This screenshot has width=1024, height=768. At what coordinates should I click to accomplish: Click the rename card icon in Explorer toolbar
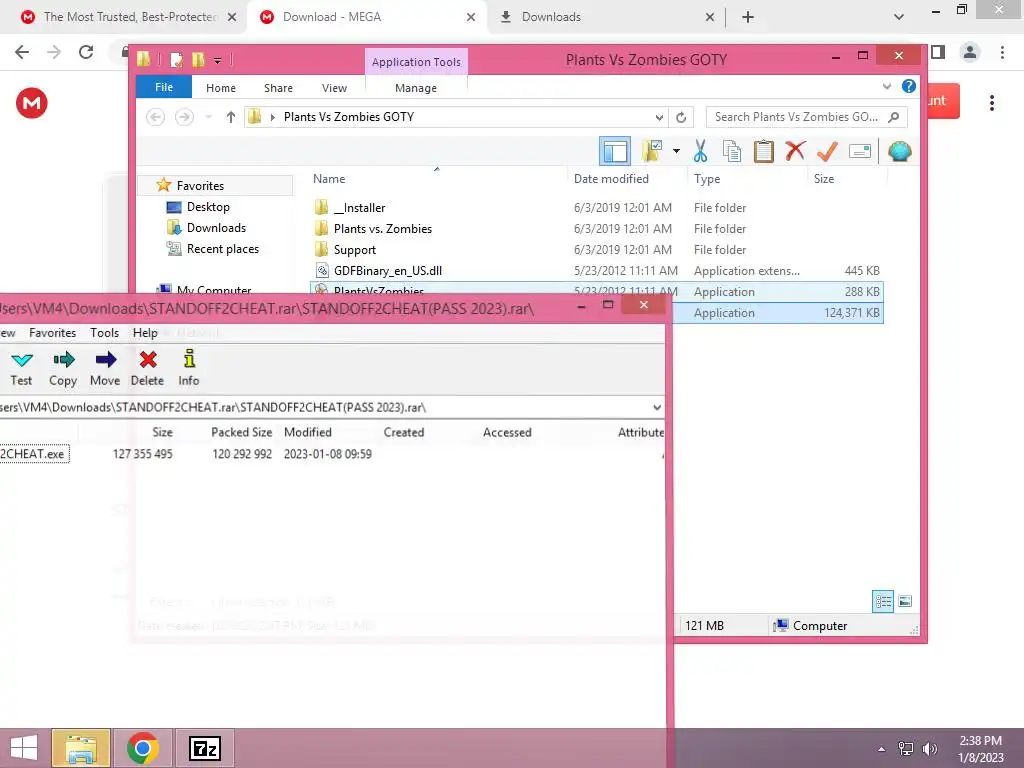tap(859, 152)
